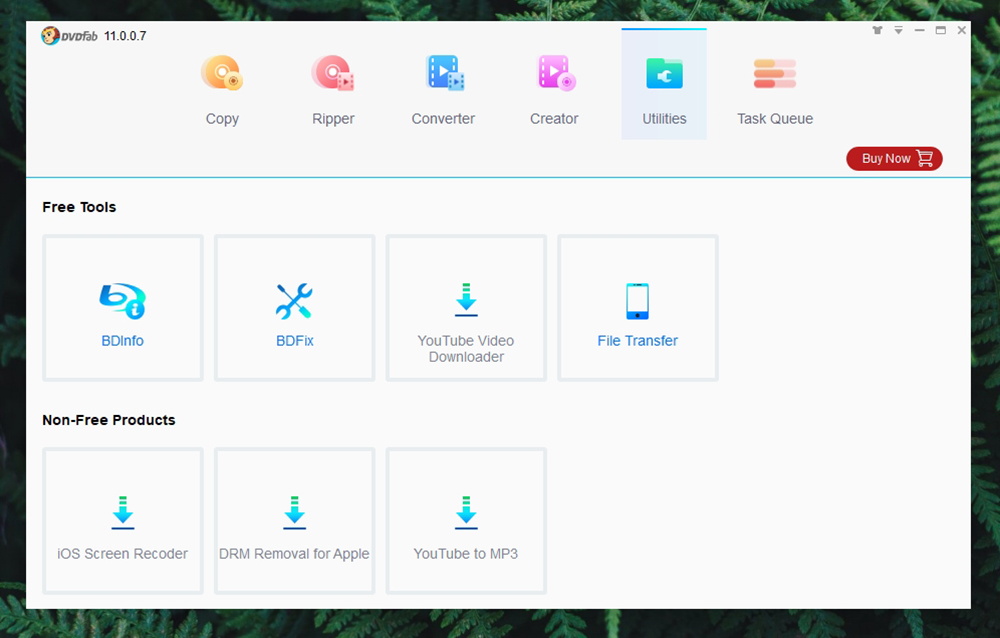The height and width of the screenshot is (638, 1000).
Task: Select the Utilities folder icon
Action: click(664, 73)
